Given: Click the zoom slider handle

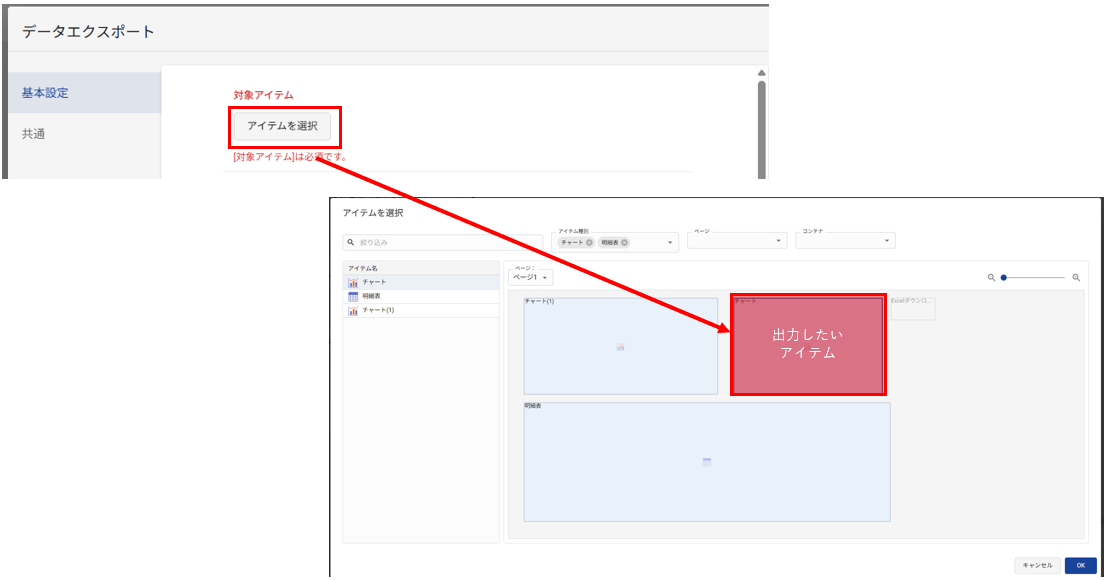Looking at the screenshot, I should (1003, 278).
